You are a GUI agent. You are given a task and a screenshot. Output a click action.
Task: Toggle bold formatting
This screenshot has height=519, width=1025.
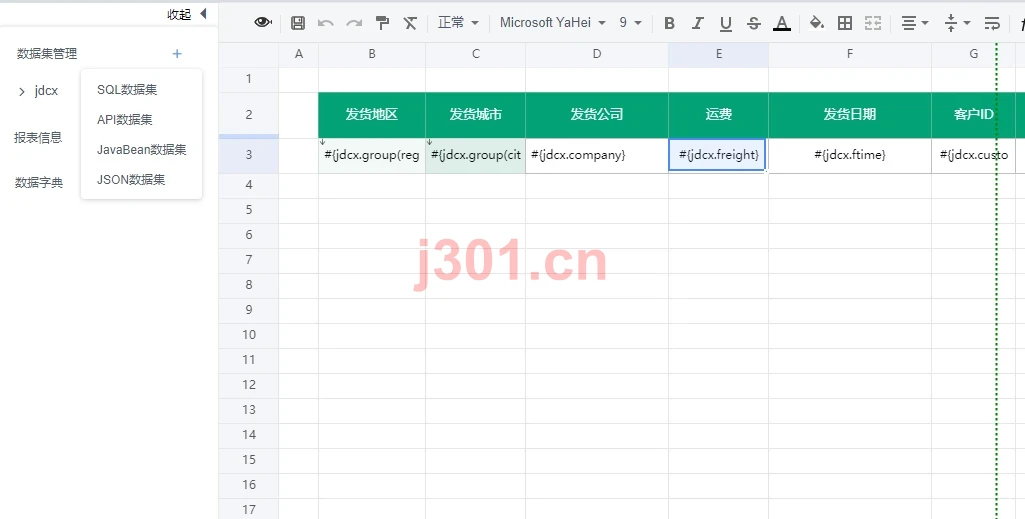click(669, 23)
